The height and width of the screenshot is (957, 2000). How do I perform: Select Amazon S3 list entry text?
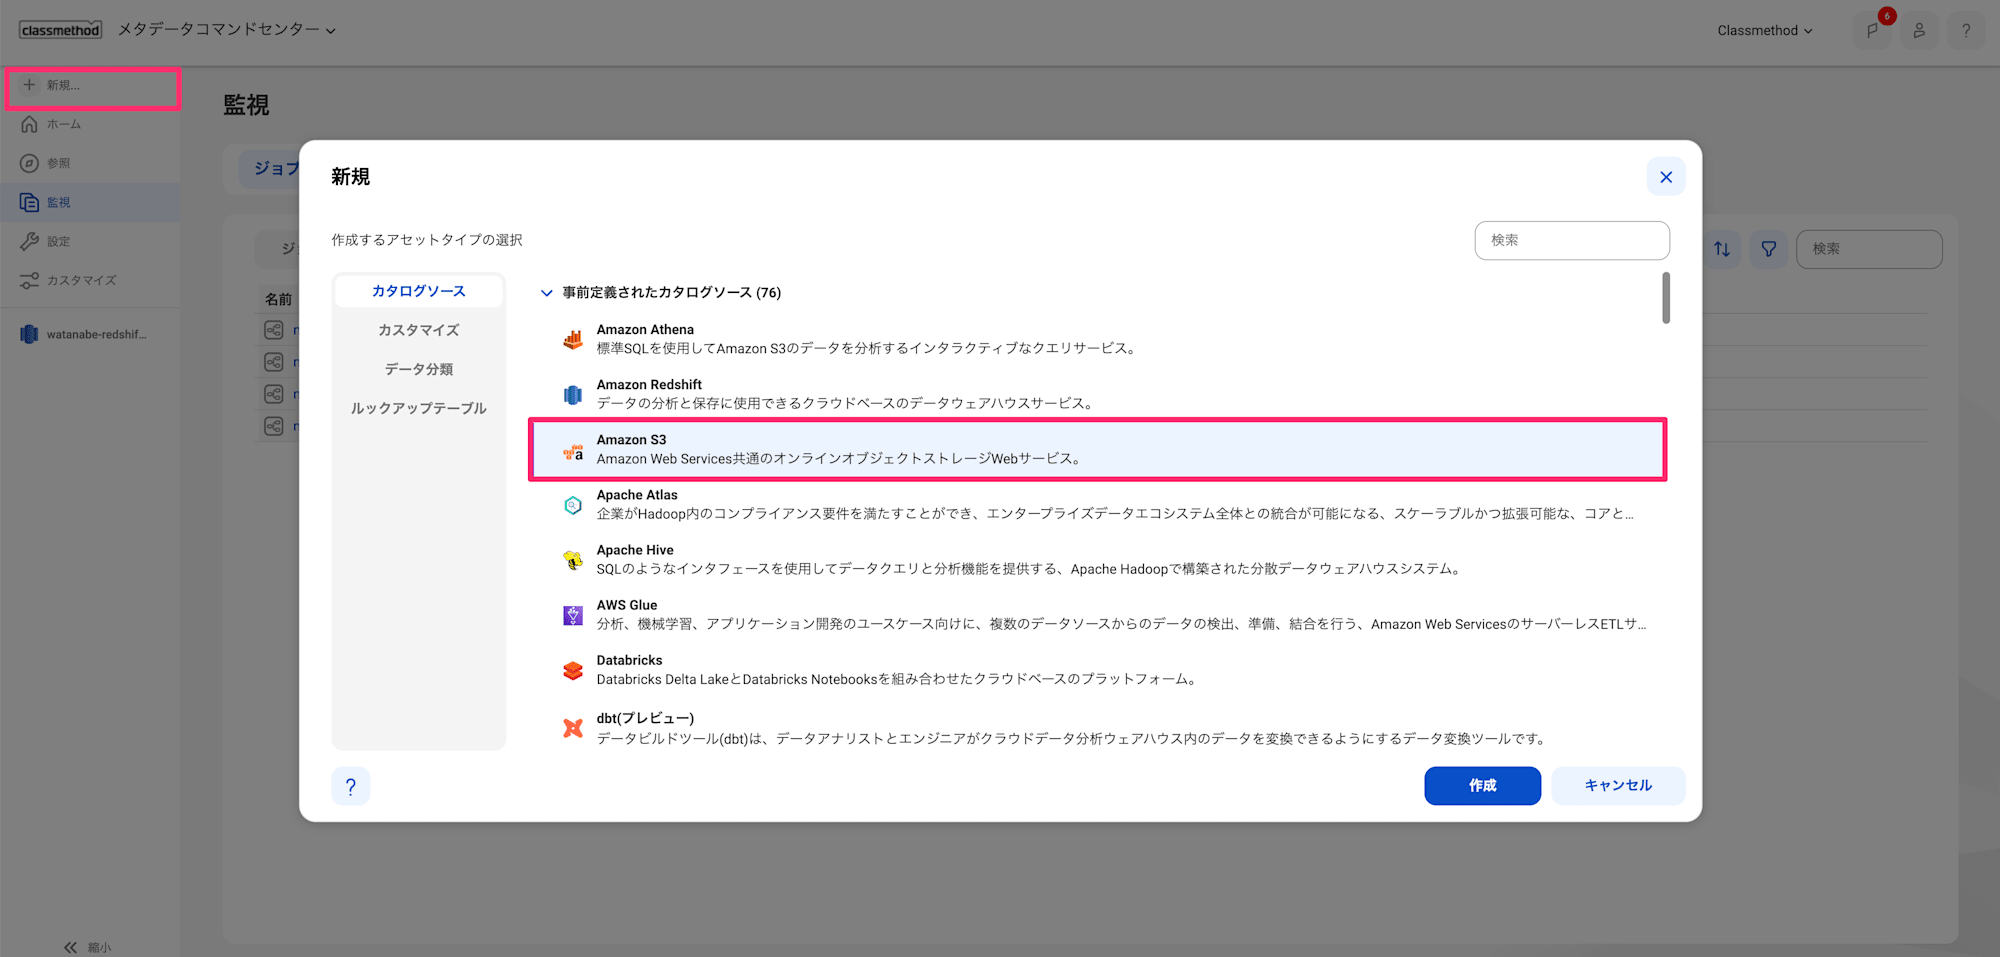coord(631,440)
